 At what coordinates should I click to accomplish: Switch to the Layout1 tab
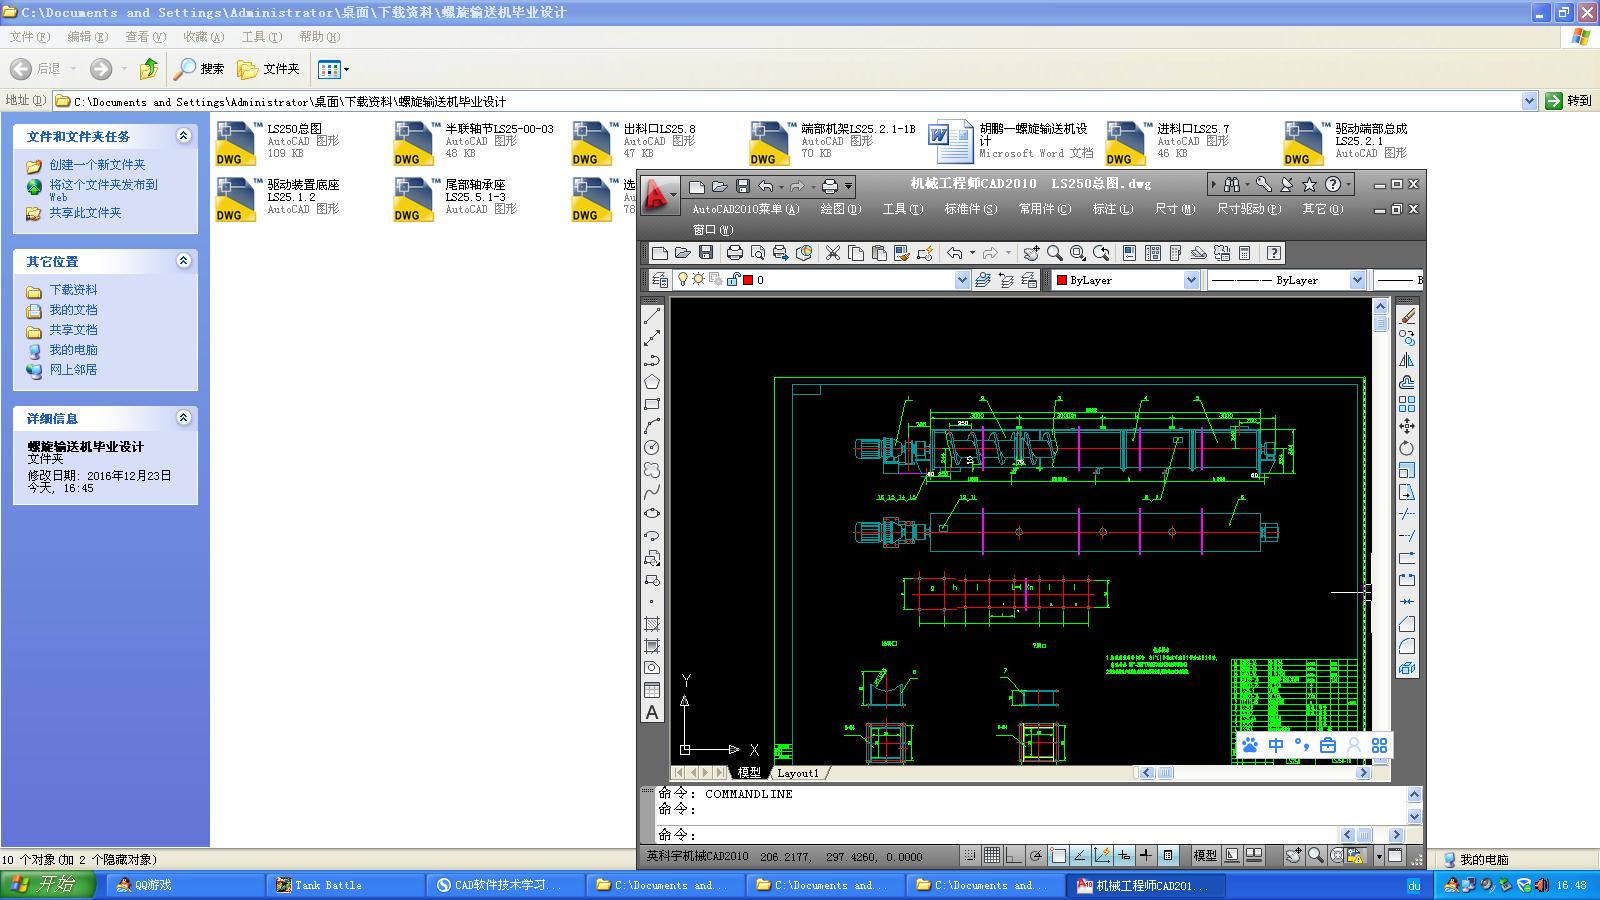coord(798,773)
